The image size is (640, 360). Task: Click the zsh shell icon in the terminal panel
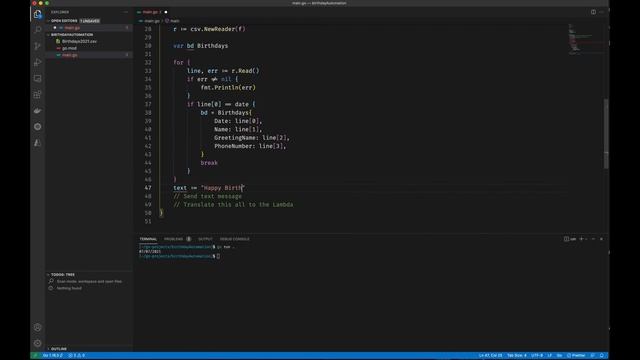[570, 239]
